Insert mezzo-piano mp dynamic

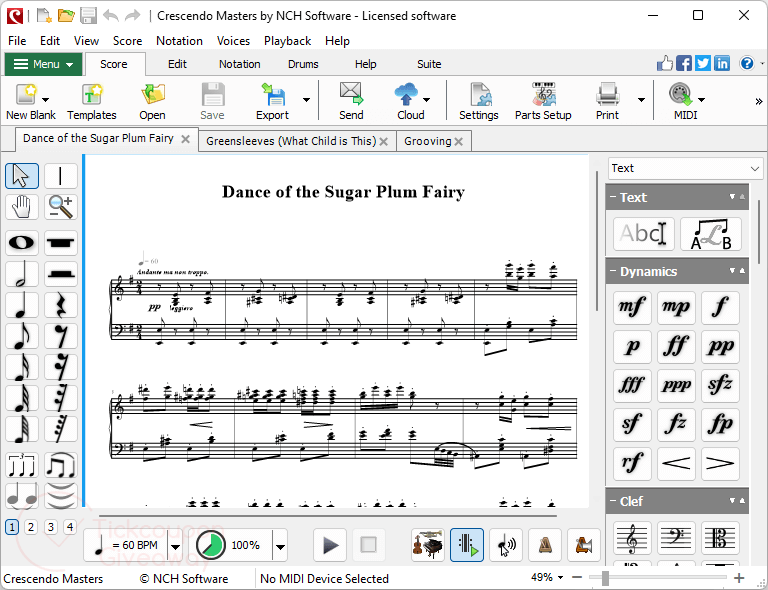[676, 307]
